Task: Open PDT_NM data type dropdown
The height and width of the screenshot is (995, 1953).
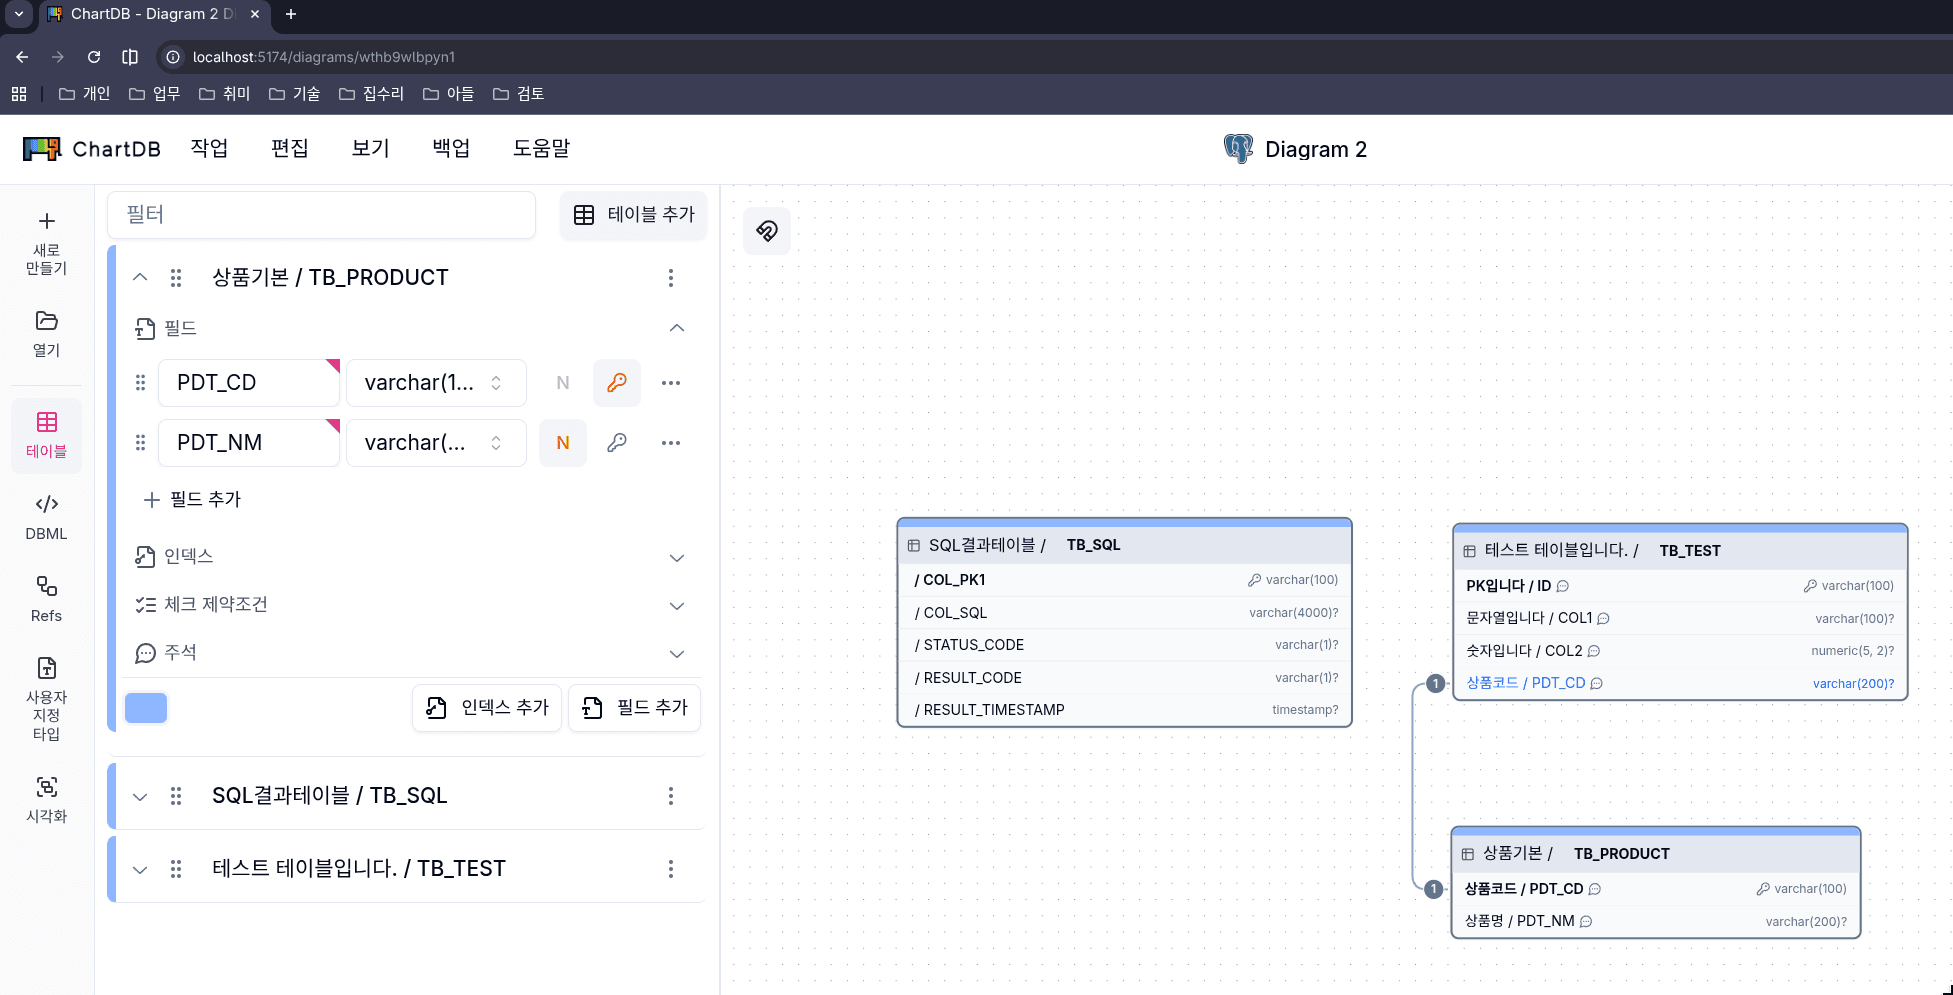Action: [x=436, y=443]
